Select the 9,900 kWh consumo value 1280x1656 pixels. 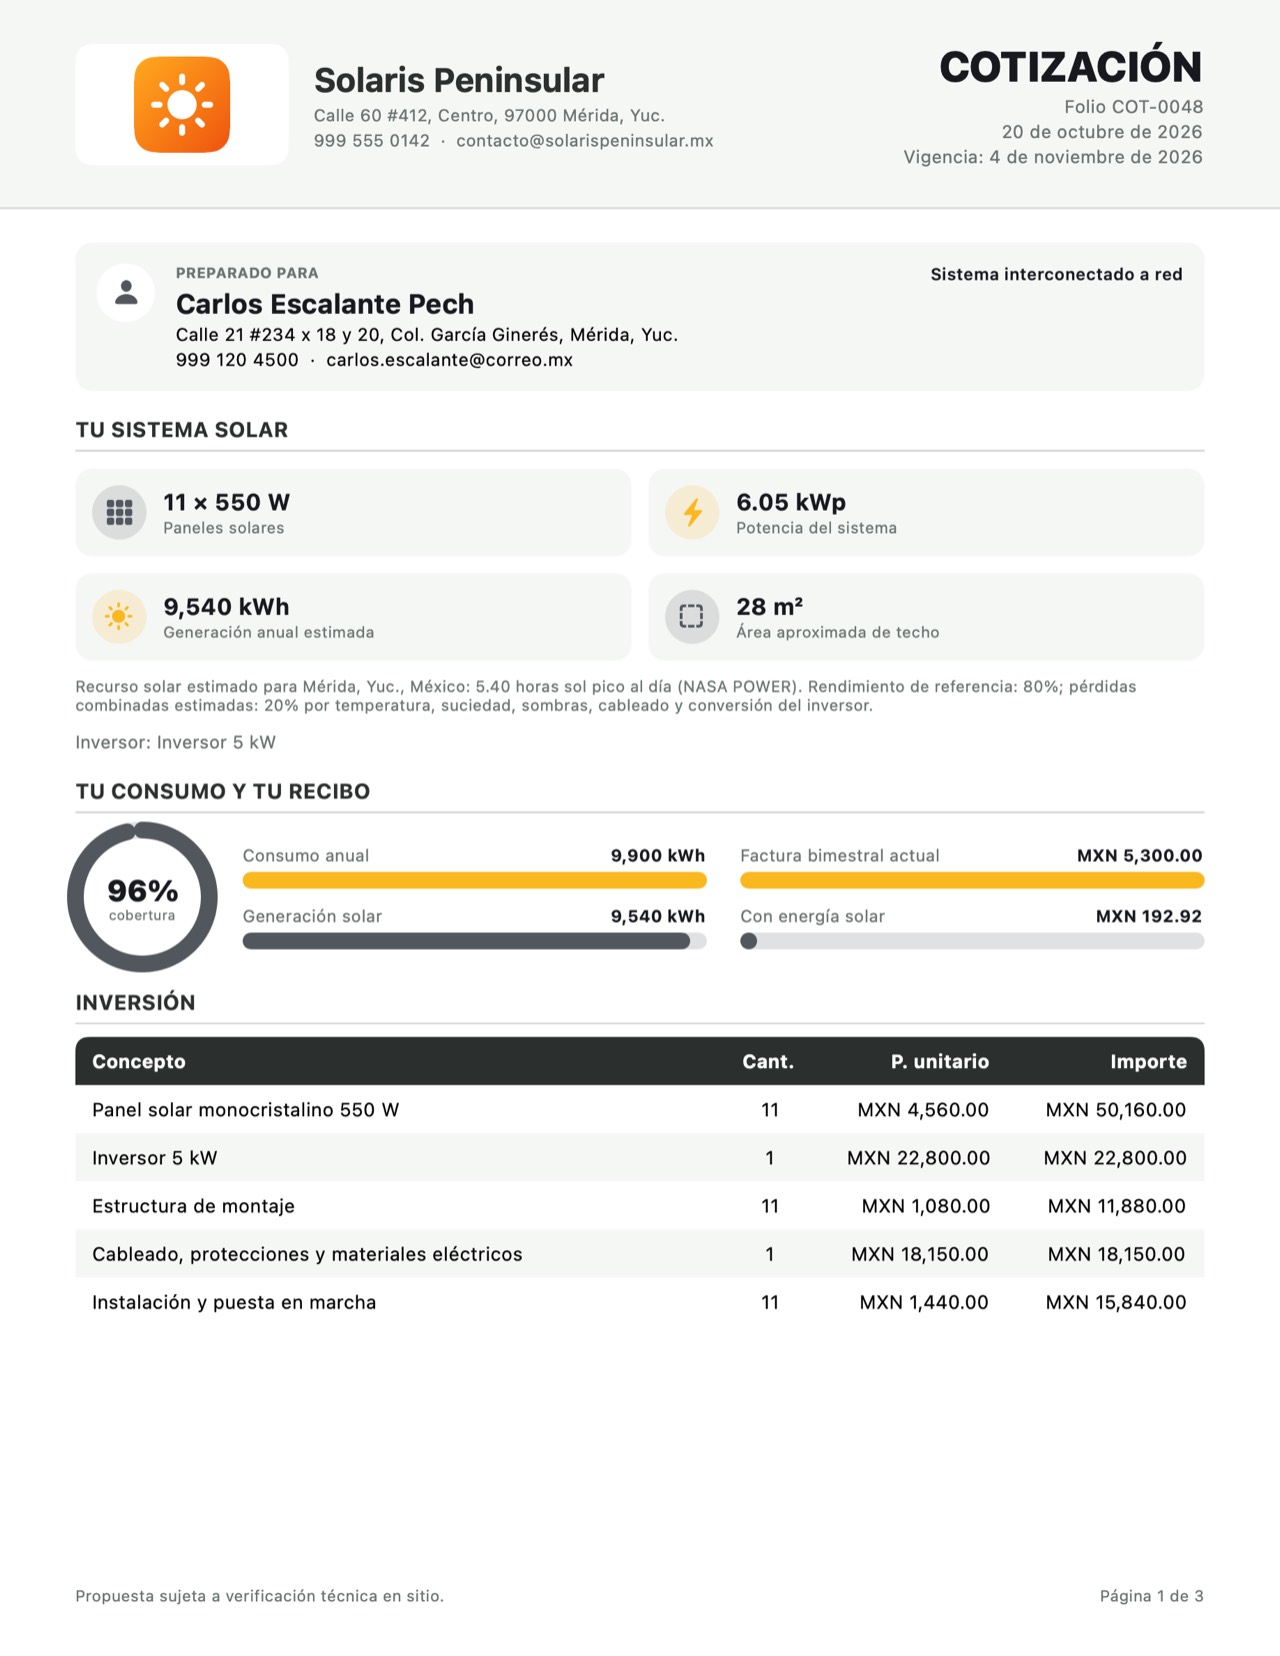[x=658, y=856]
